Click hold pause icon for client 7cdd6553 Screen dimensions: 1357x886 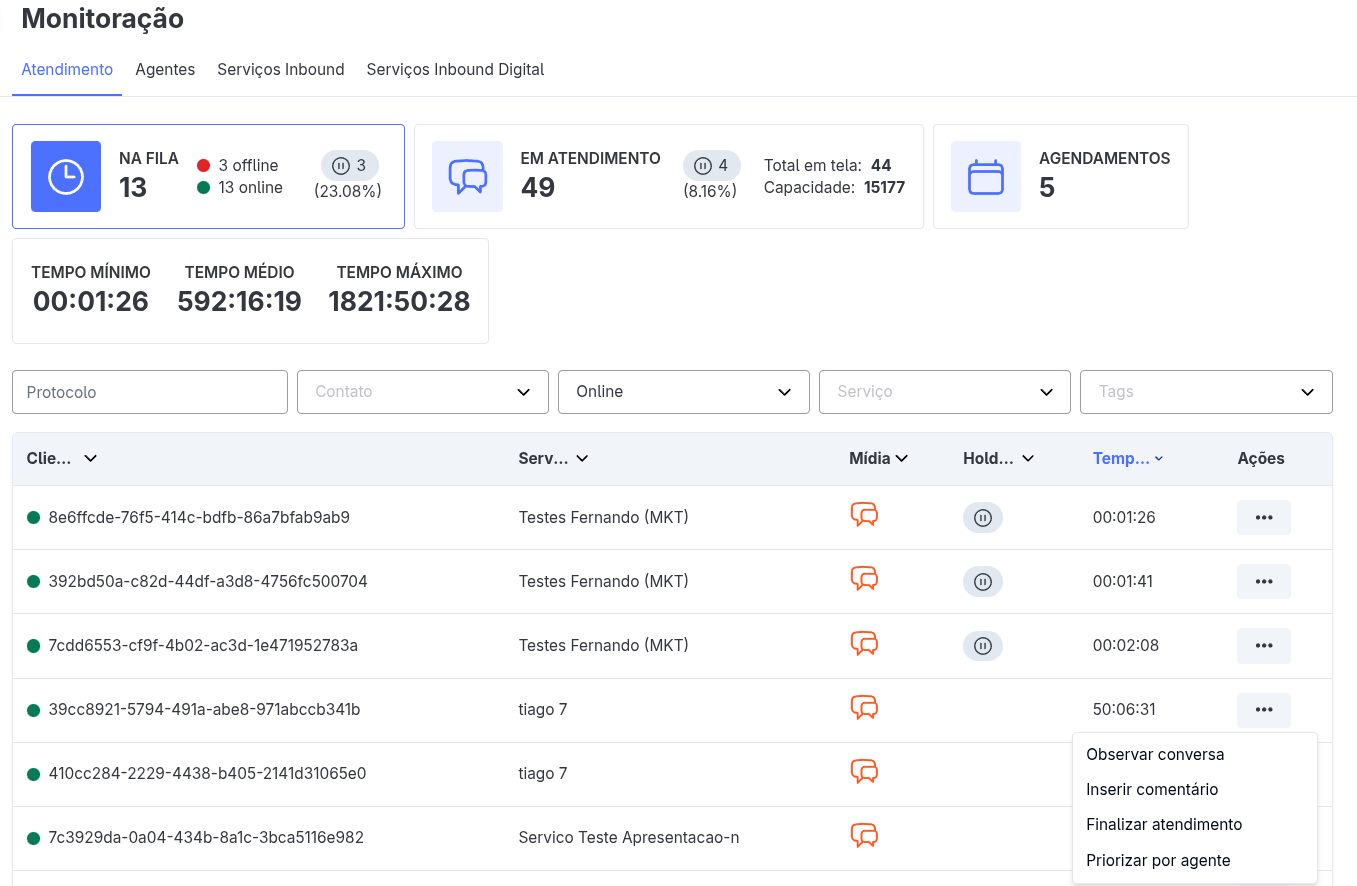coord(982,646)
